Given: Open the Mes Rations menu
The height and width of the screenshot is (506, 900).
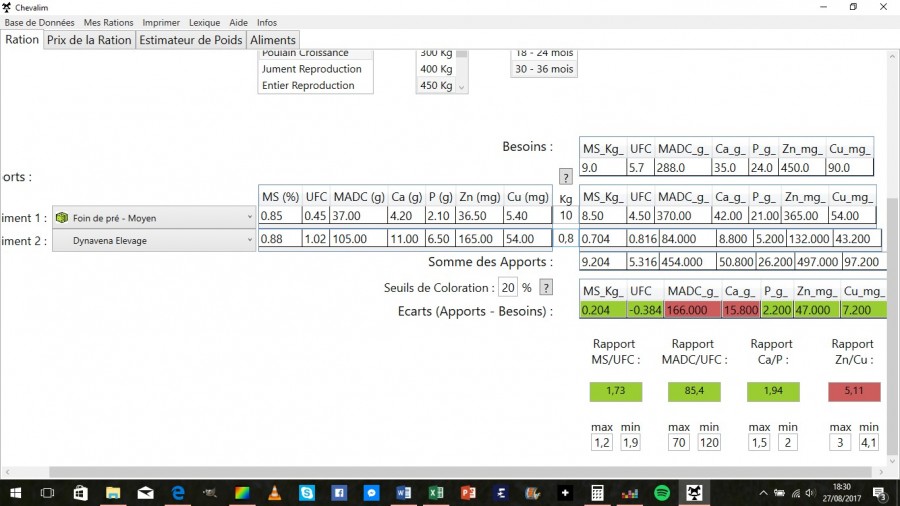Looking at the screenshot, I should point(107,22).
